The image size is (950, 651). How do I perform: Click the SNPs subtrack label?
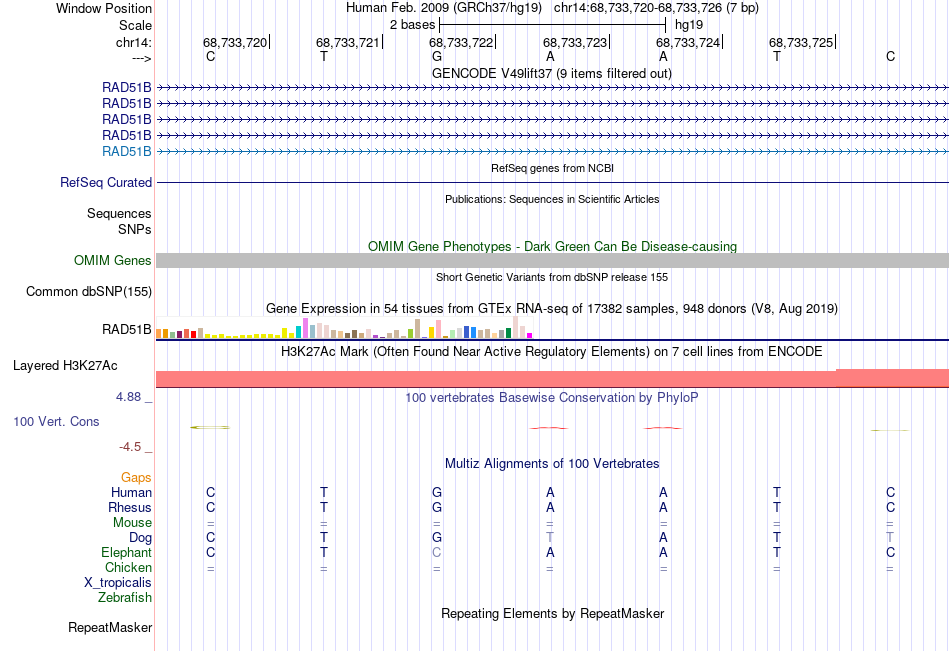[x=135, y=229]
